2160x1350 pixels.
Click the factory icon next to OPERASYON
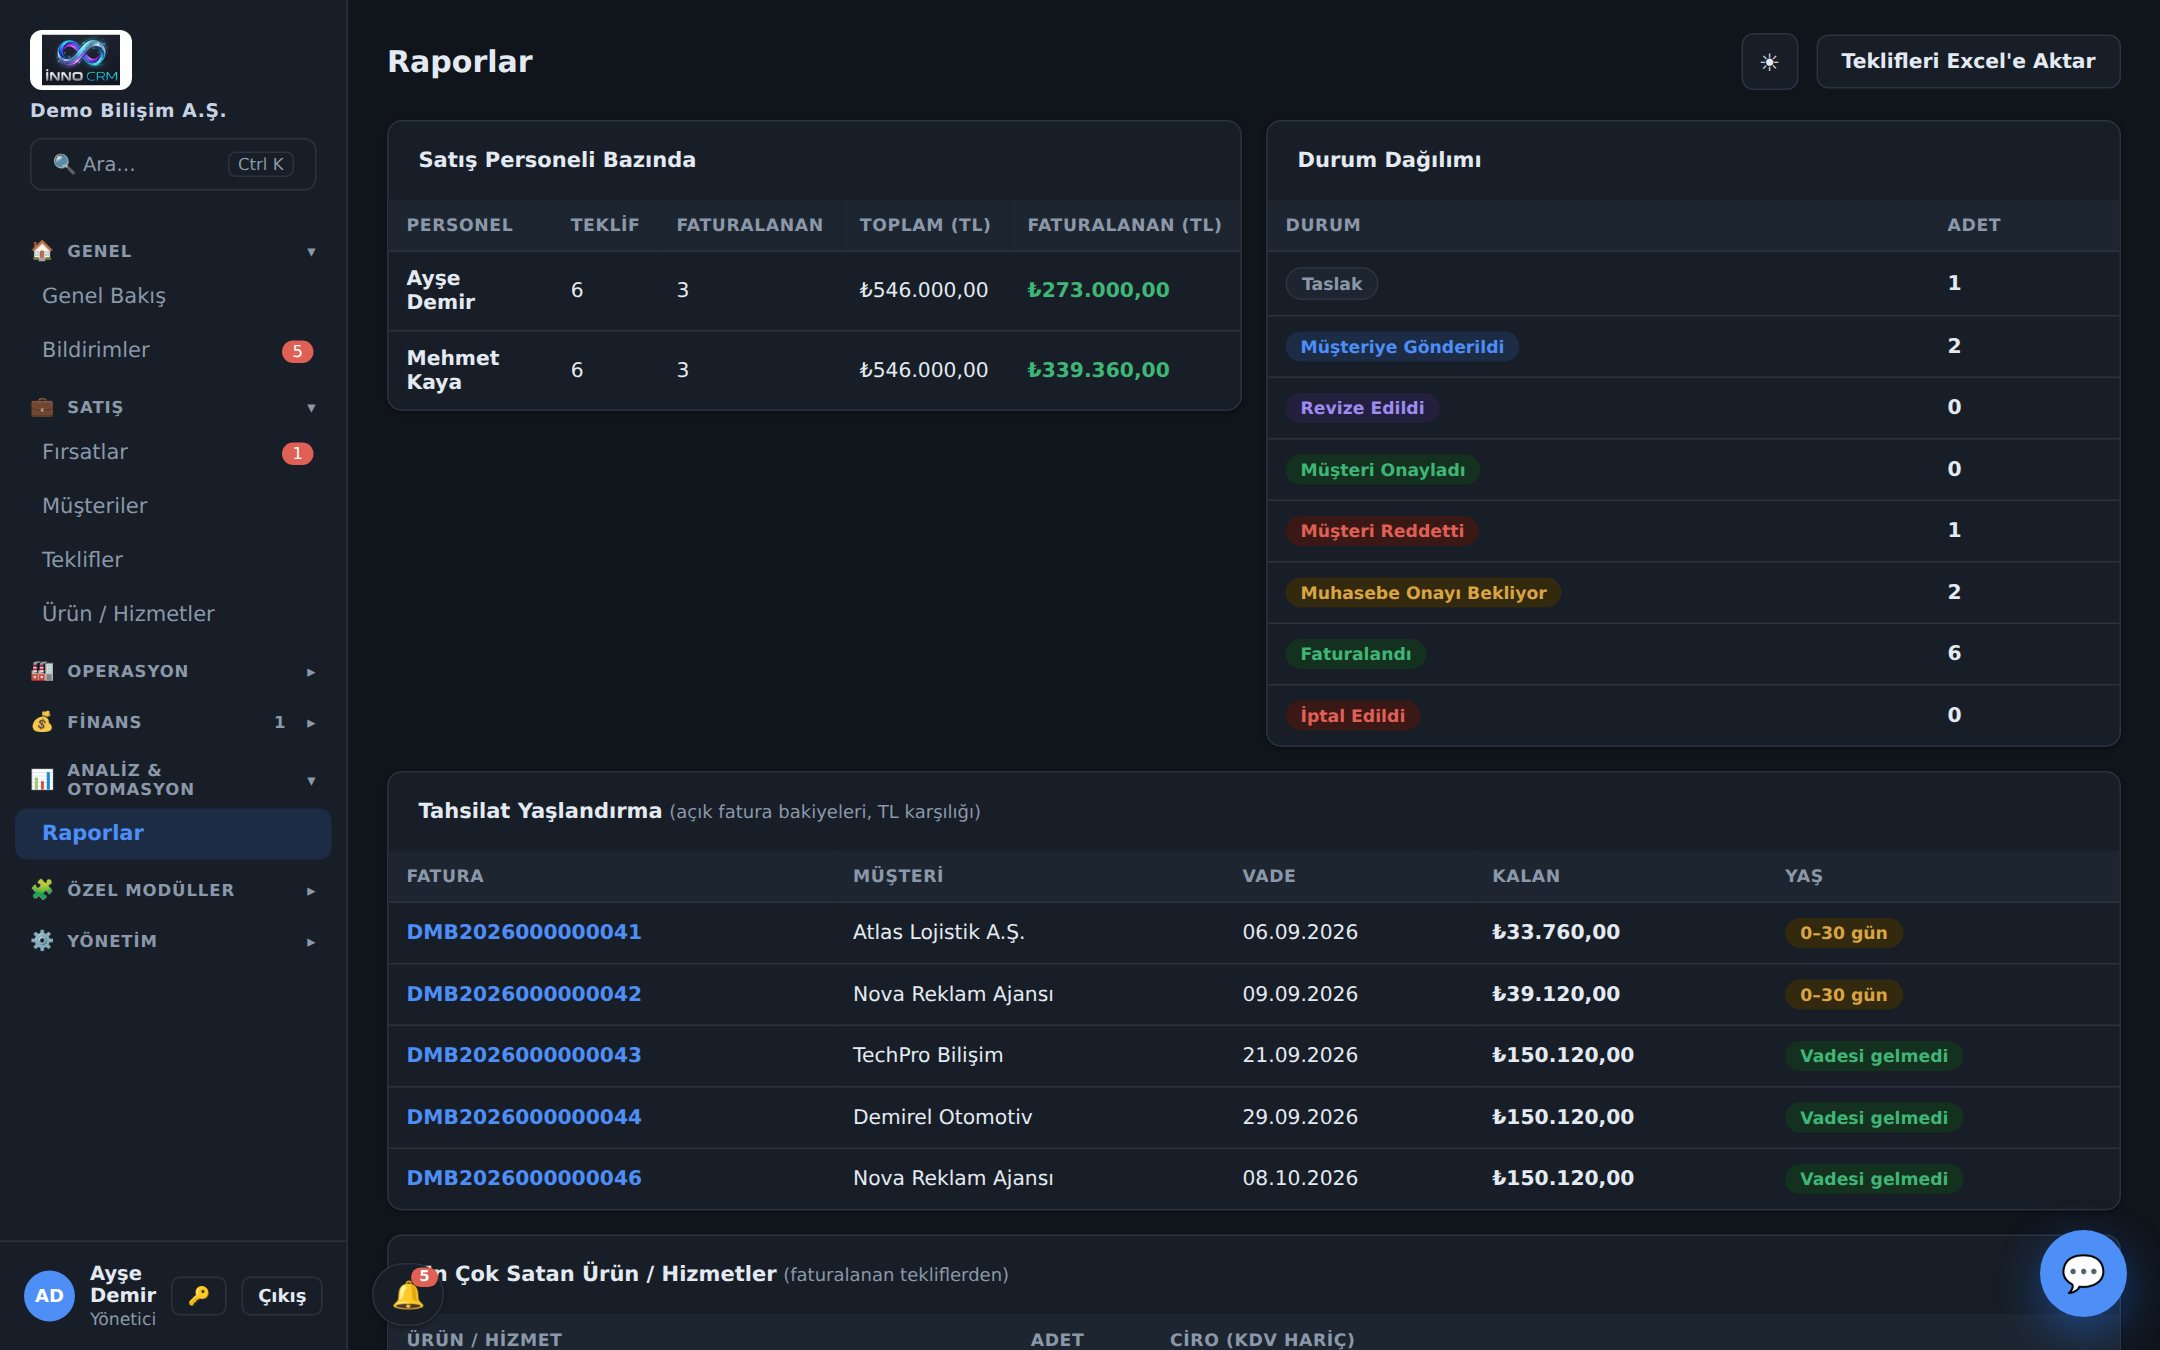(42, 671)
